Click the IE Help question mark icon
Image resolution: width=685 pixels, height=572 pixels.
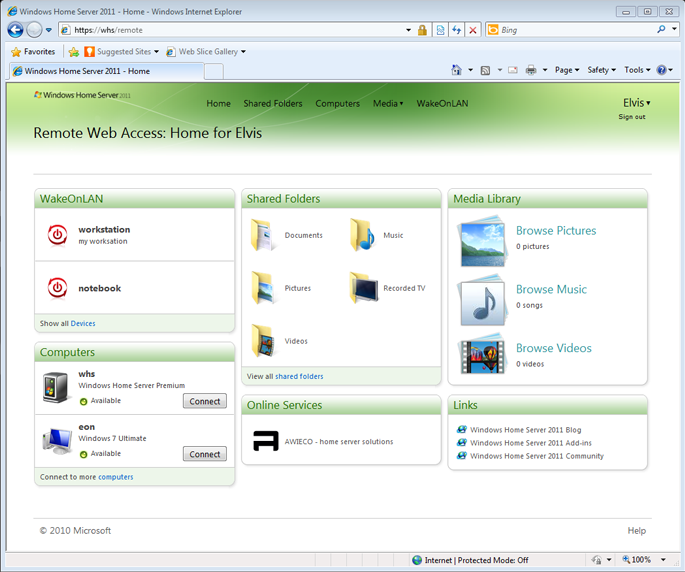point(661,70)
